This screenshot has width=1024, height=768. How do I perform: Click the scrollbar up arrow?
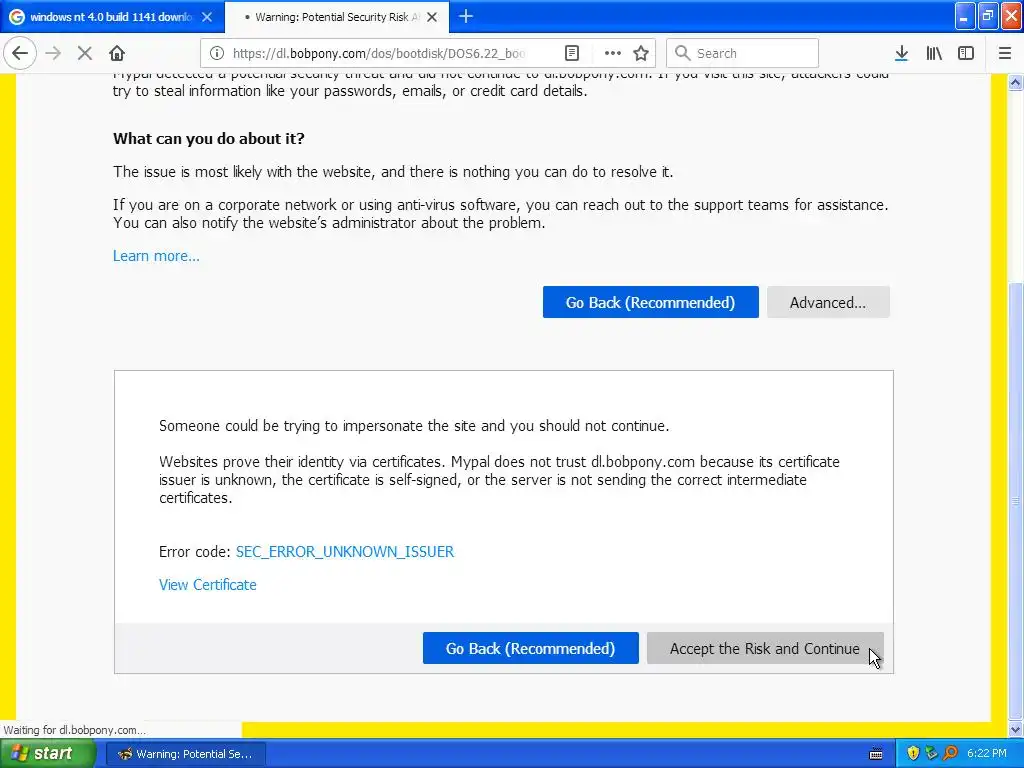pyautogui.click(x=1016, y=82)
